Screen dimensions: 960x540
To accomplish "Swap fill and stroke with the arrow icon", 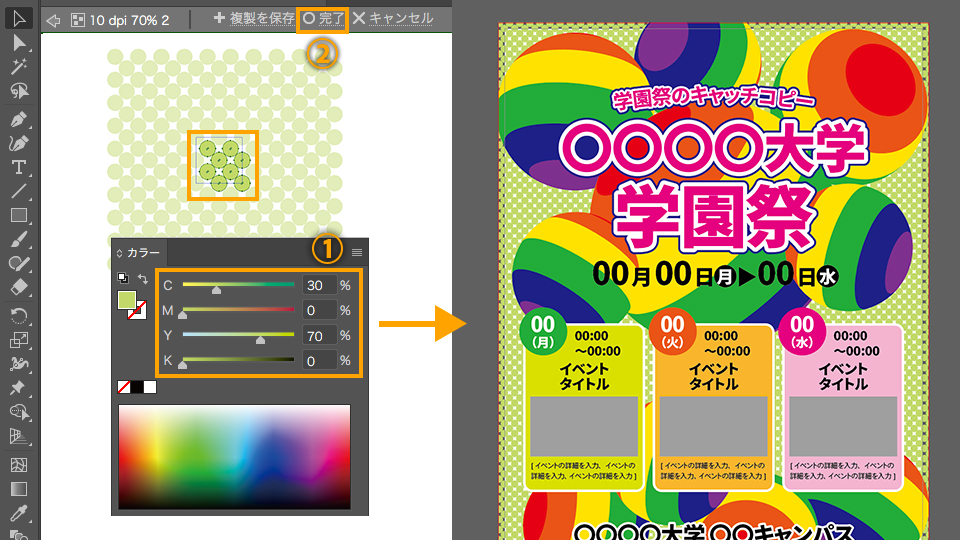I will tap(142, 279).
